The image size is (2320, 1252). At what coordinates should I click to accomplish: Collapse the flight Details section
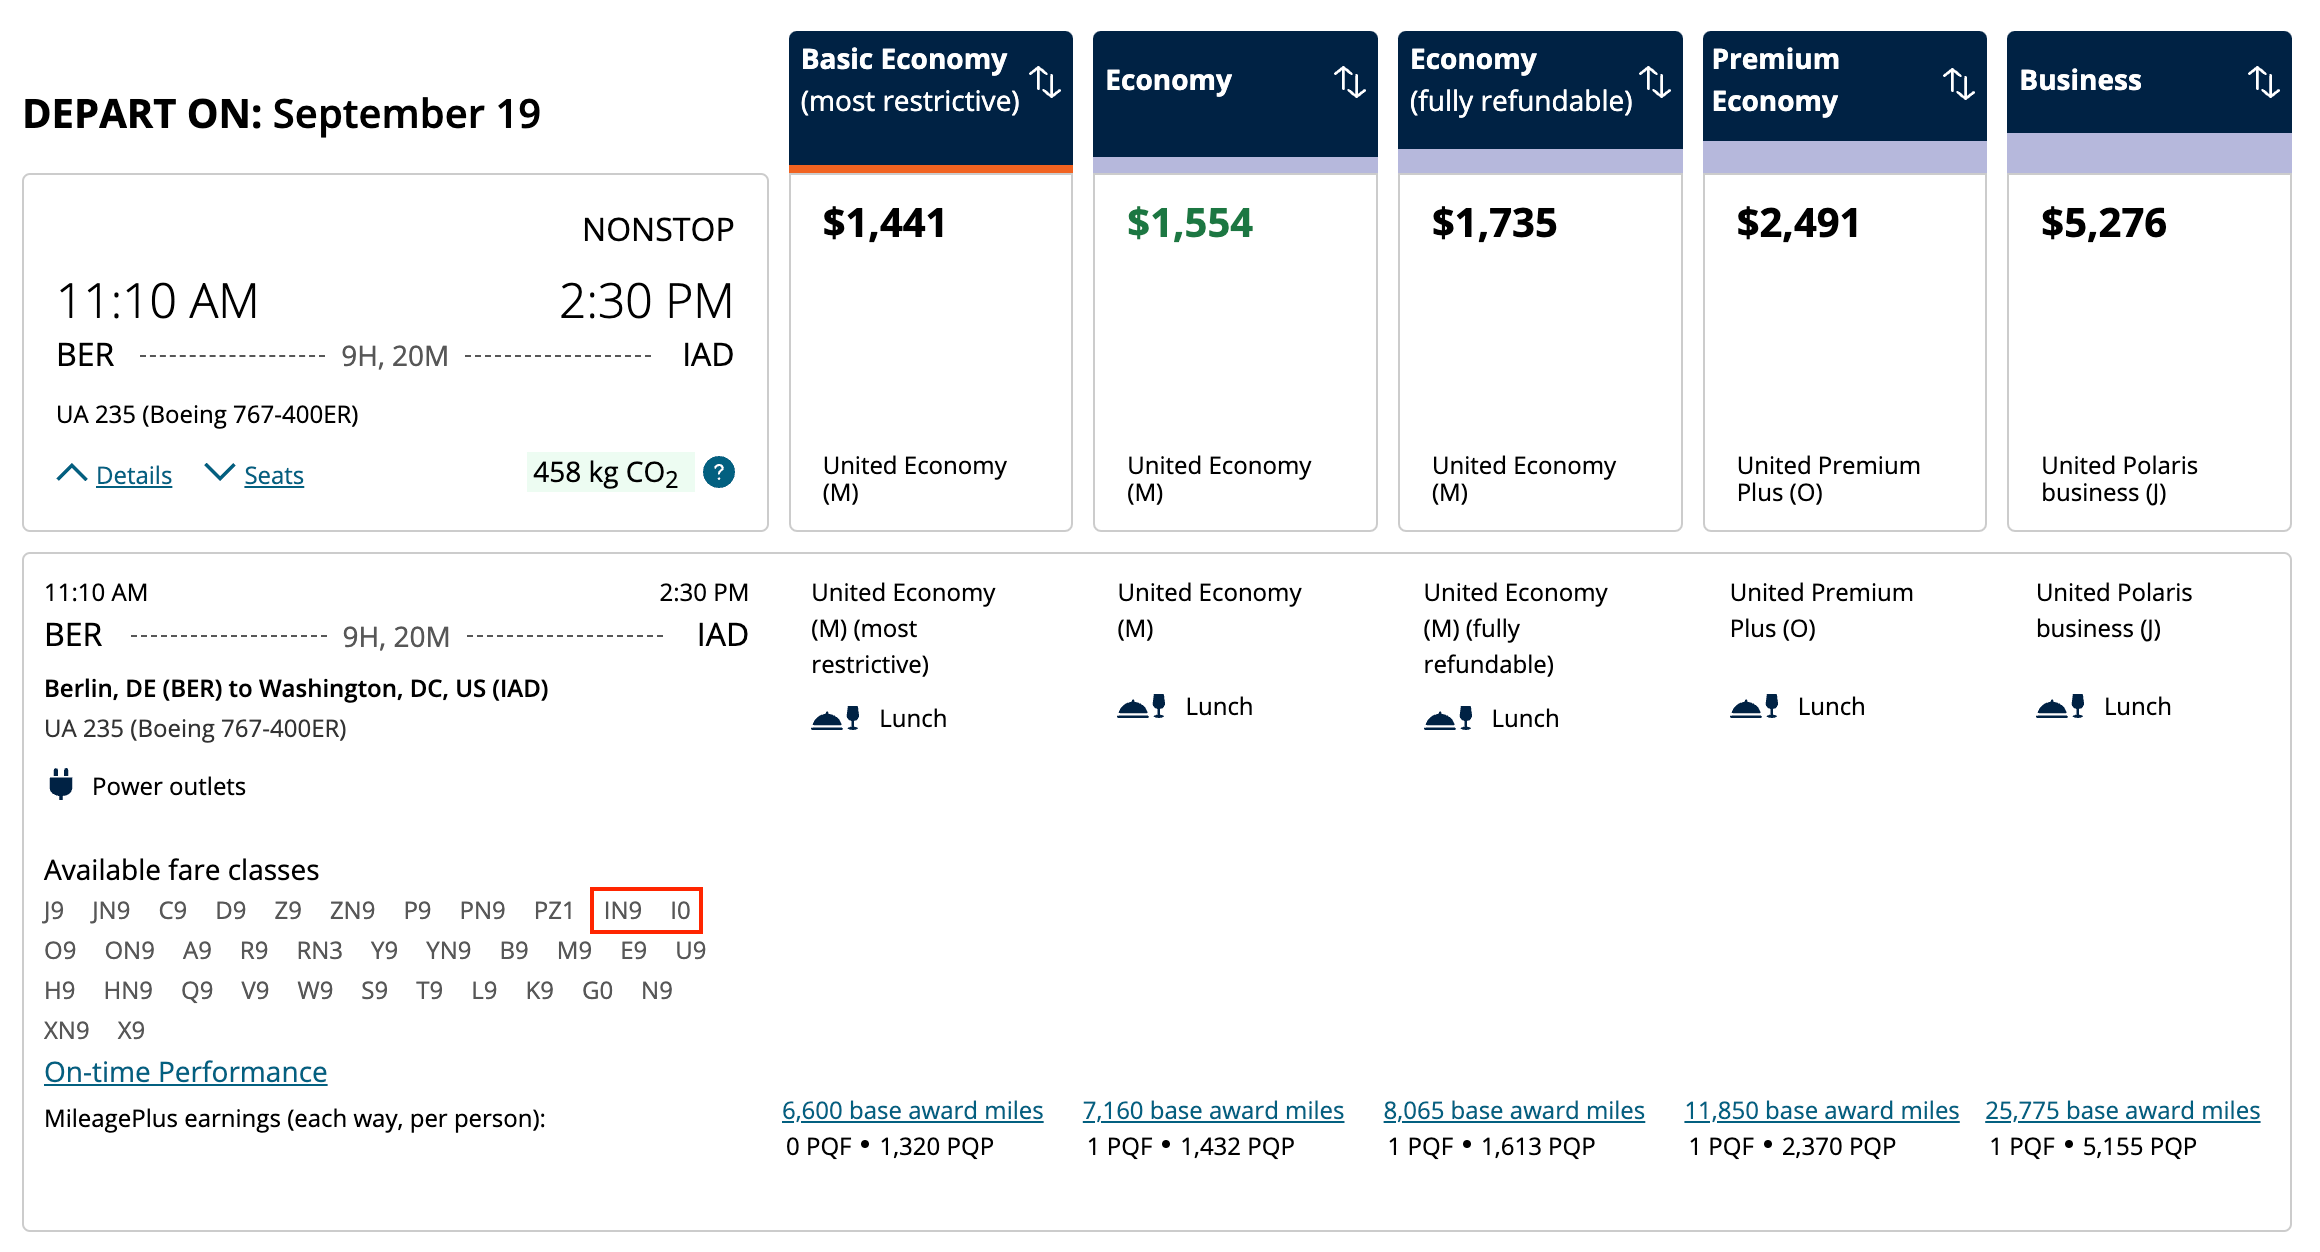pyautogui.click(x=133, y=475)
